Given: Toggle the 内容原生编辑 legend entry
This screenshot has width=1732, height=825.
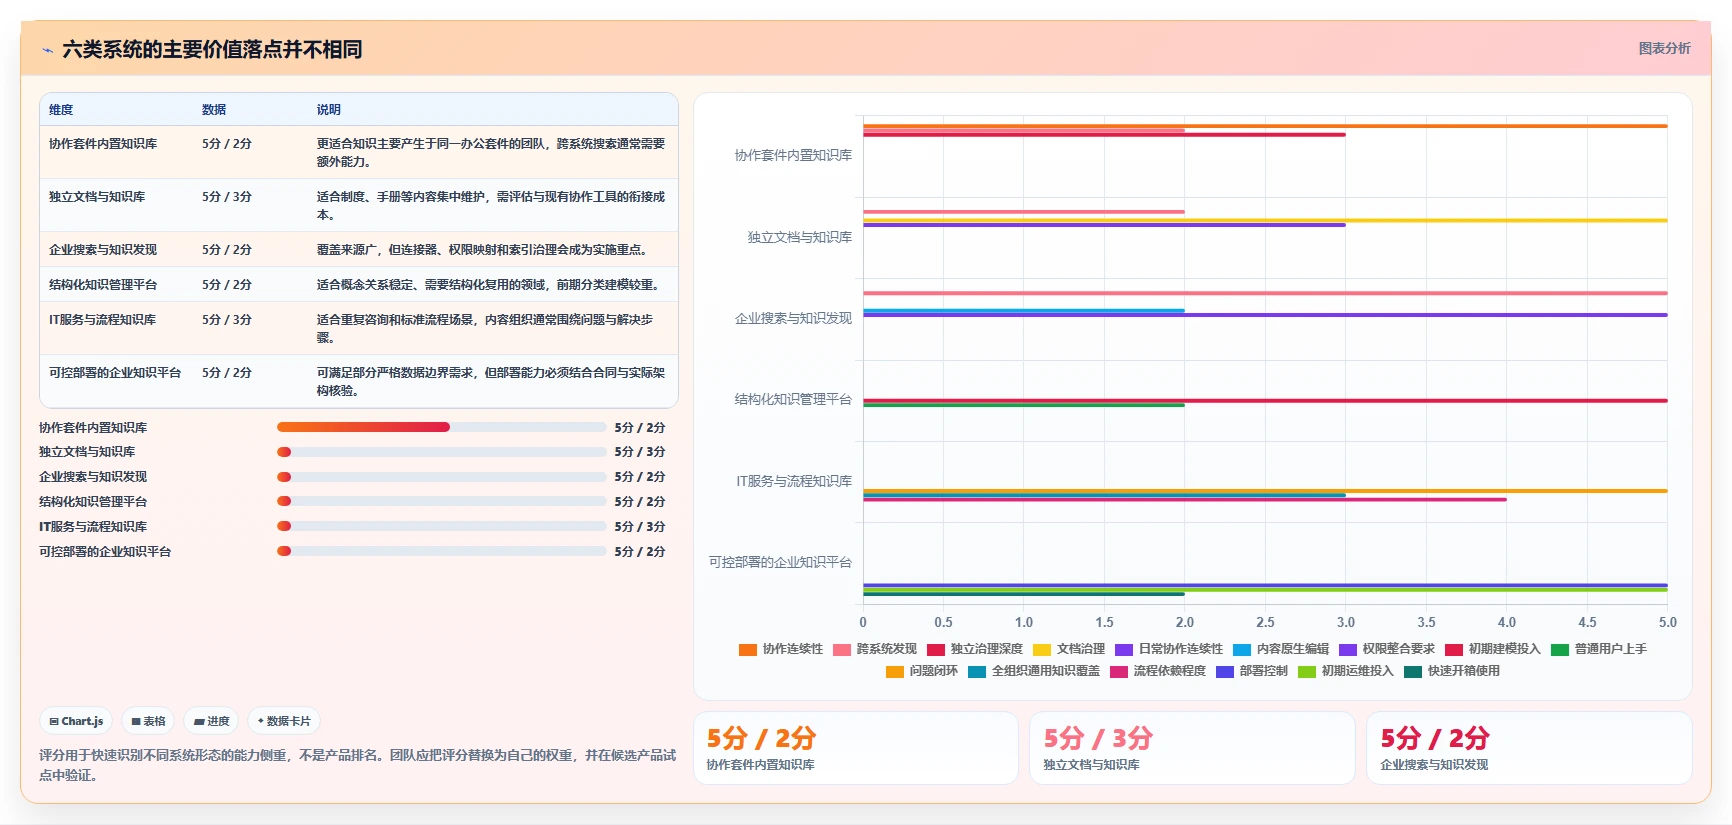Looking at the screenshot, I should click(x=1281, y=649).
